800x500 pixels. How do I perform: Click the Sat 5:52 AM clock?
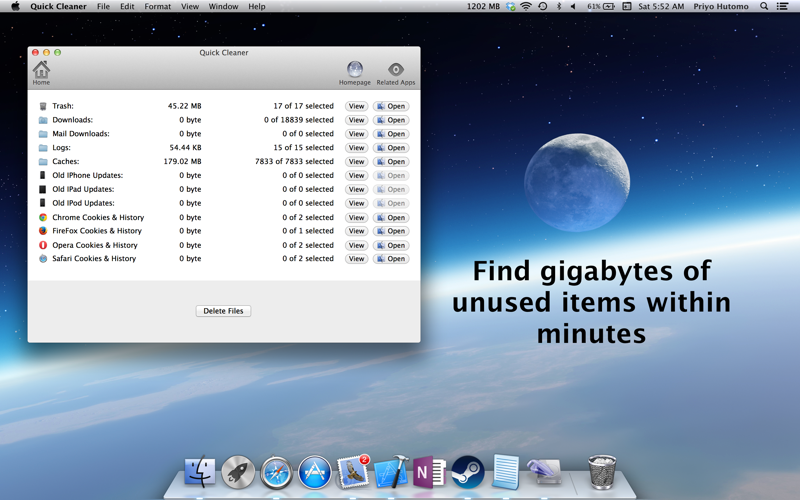(x=661, y=6)
